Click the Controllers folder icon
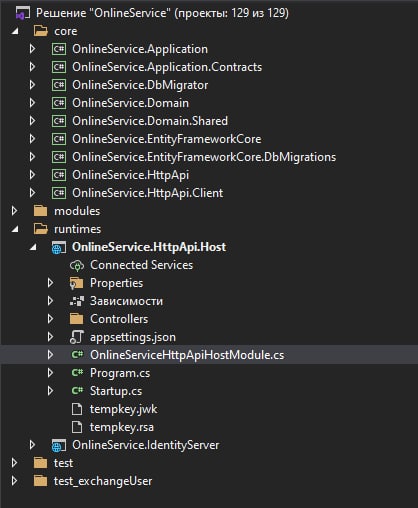Viewport: 418px width, 508px height. 77,319
